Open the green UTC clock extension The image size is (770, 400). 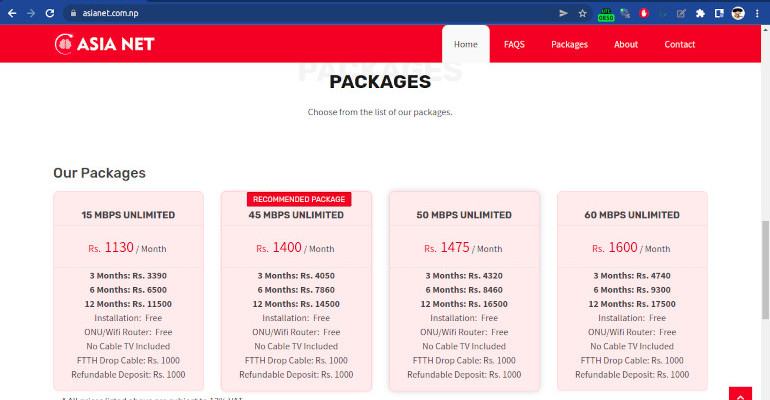coord(606,14)
